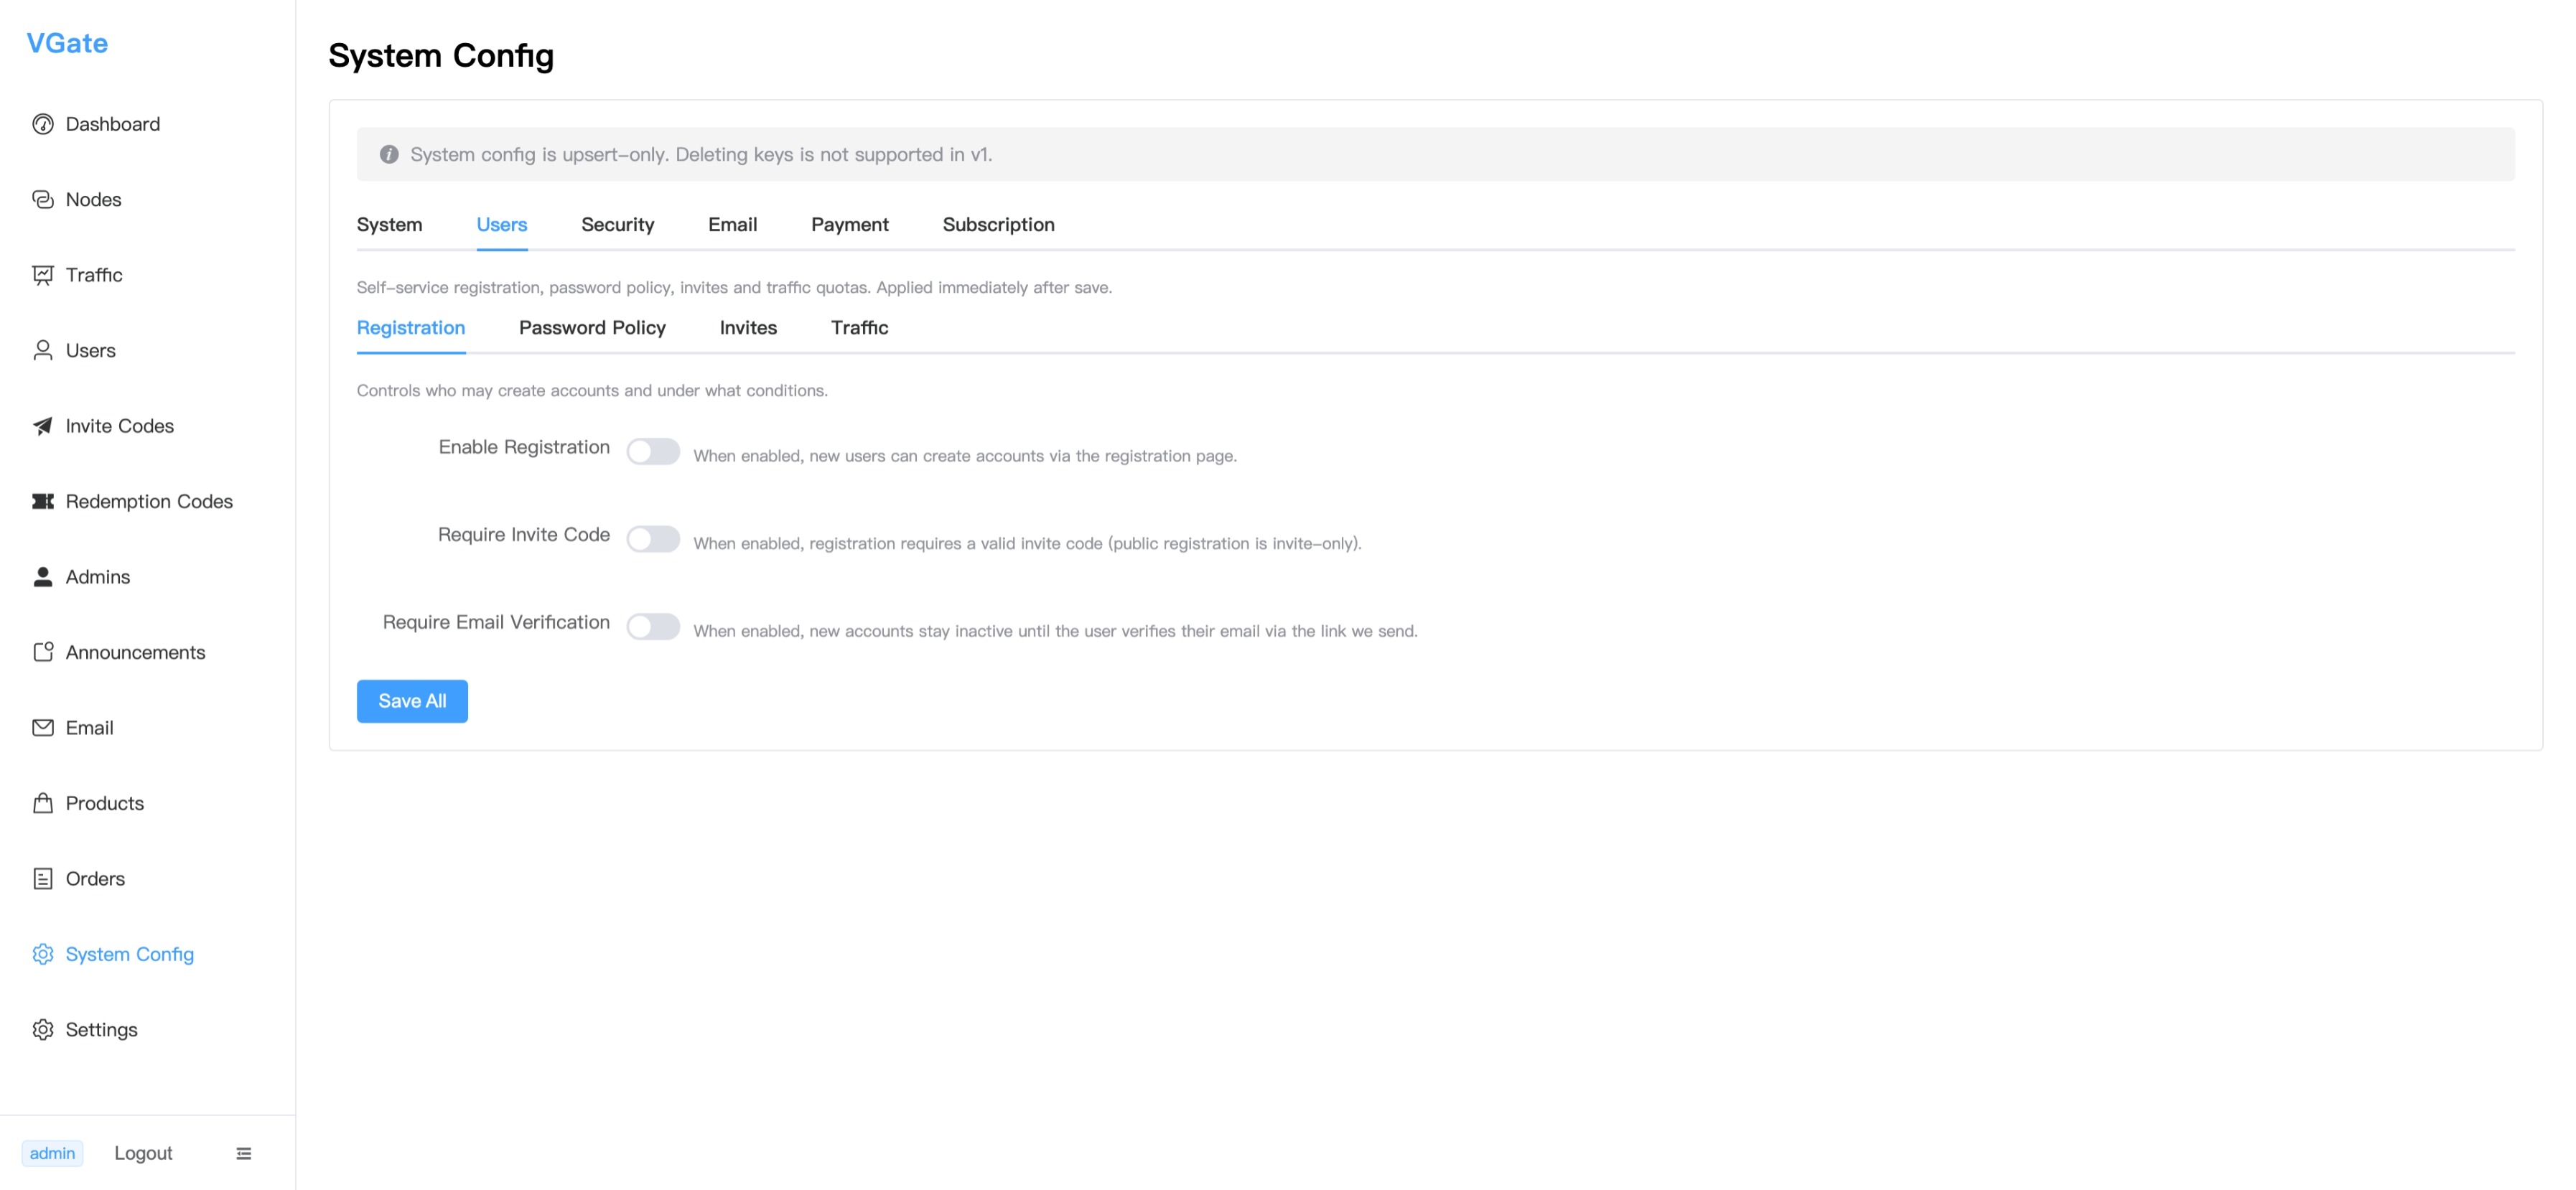2576x1190 pixels.
Task: Toggle Require Email Verification switch
Action: click(x=653, y=627)
